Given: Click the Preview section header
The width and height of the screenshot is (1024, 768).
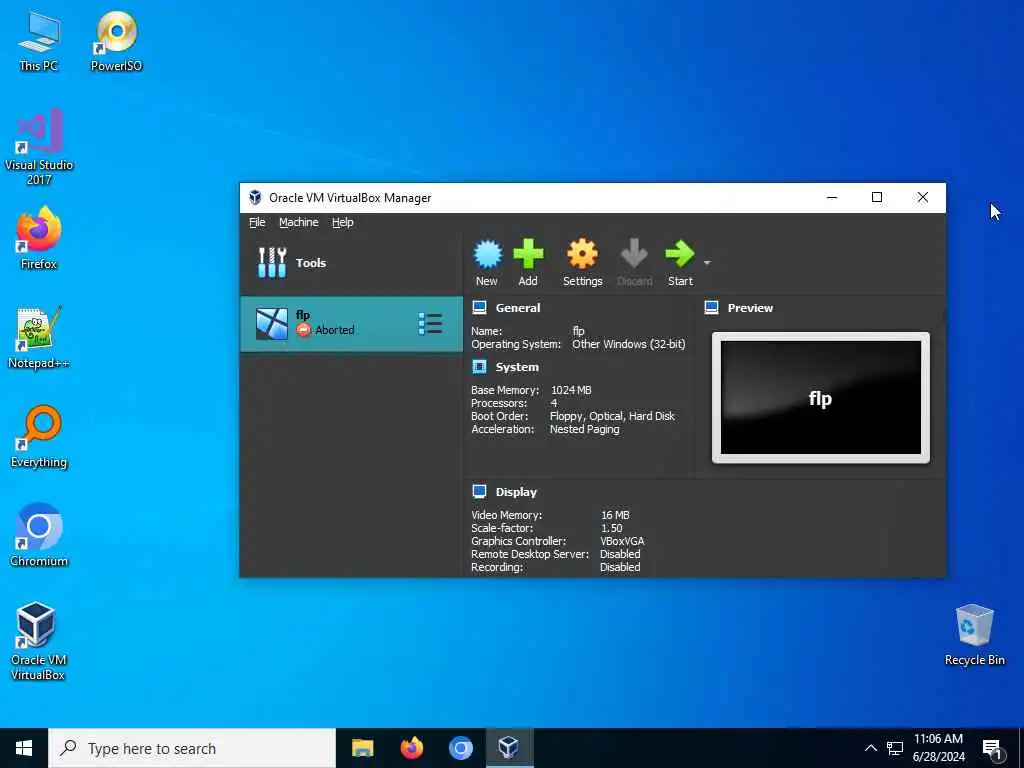Looking at the screenshot, I should pyautogui.click(x=750, y=308).
